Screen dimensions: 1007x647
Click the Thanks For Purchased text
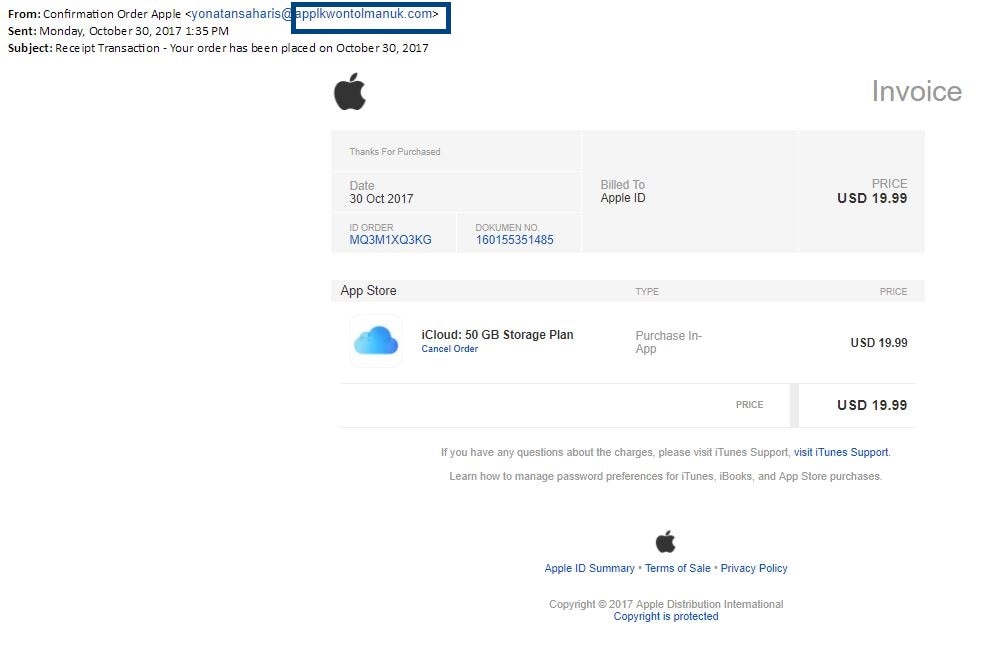coord(395,152)
